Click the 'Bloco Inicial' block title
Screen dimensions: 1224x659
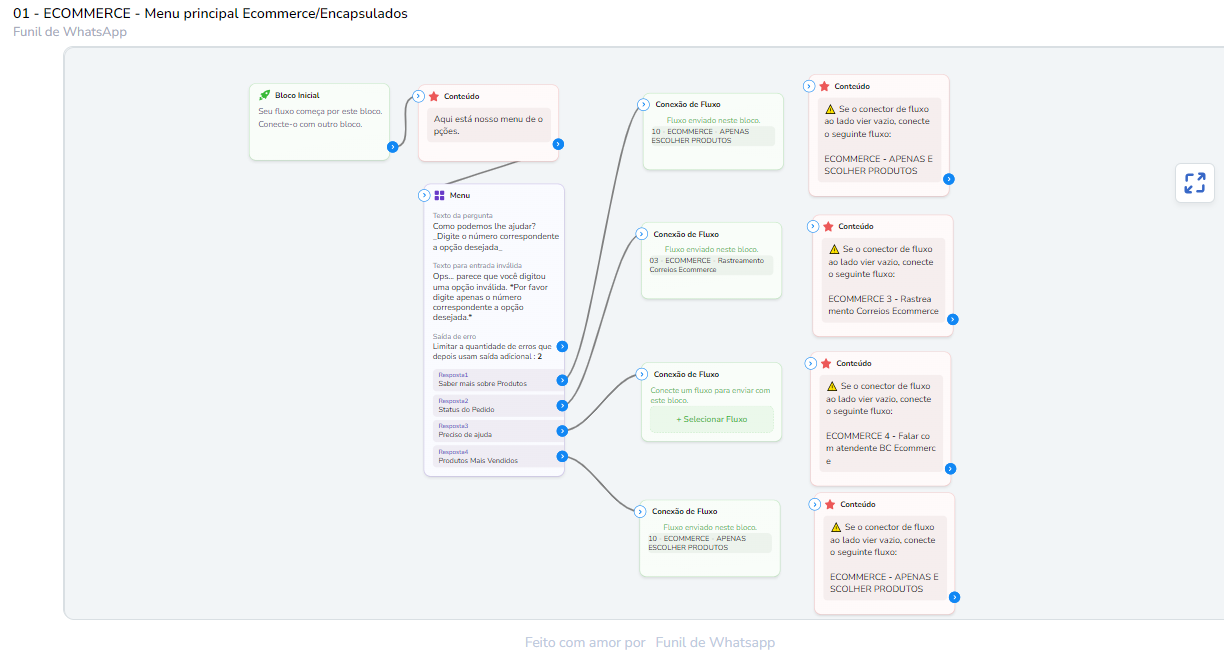[x=297, y=95]
